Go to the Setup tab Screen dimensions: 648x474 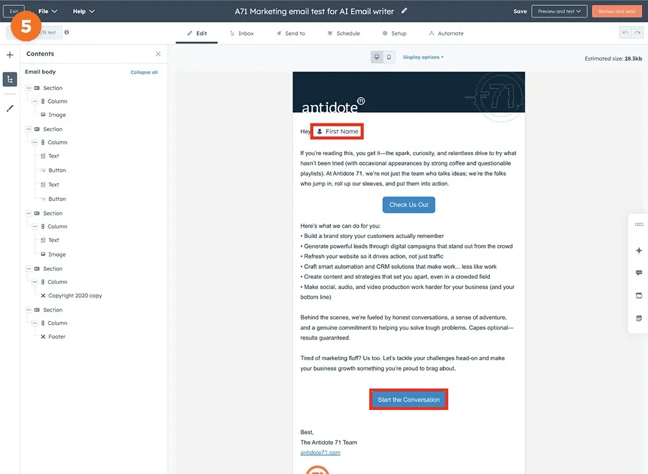(x=394, y=33)
